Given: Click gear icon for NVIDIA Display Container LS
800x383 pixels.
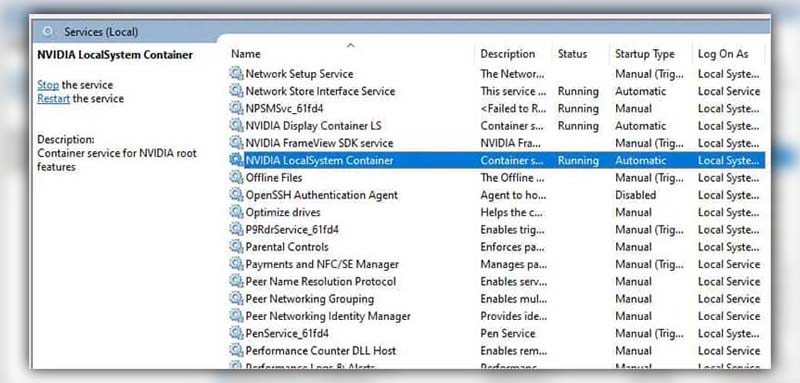Looking at the screenshot, I should (x=236, y=126).
